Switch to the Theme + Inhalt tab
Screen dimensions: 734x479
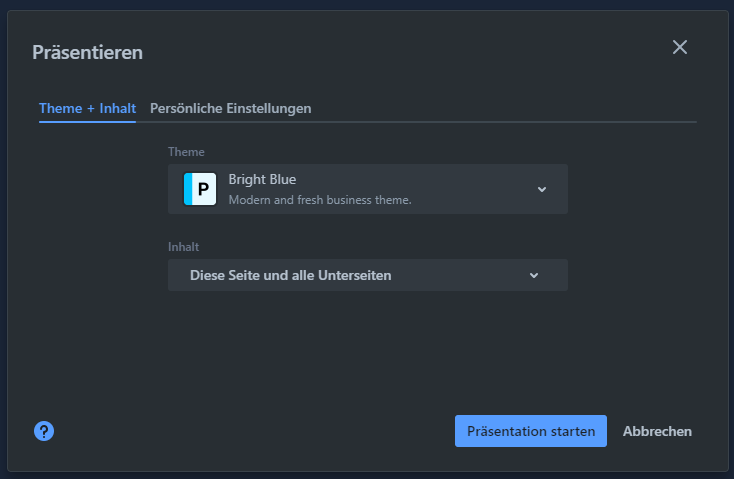[87, 108]
